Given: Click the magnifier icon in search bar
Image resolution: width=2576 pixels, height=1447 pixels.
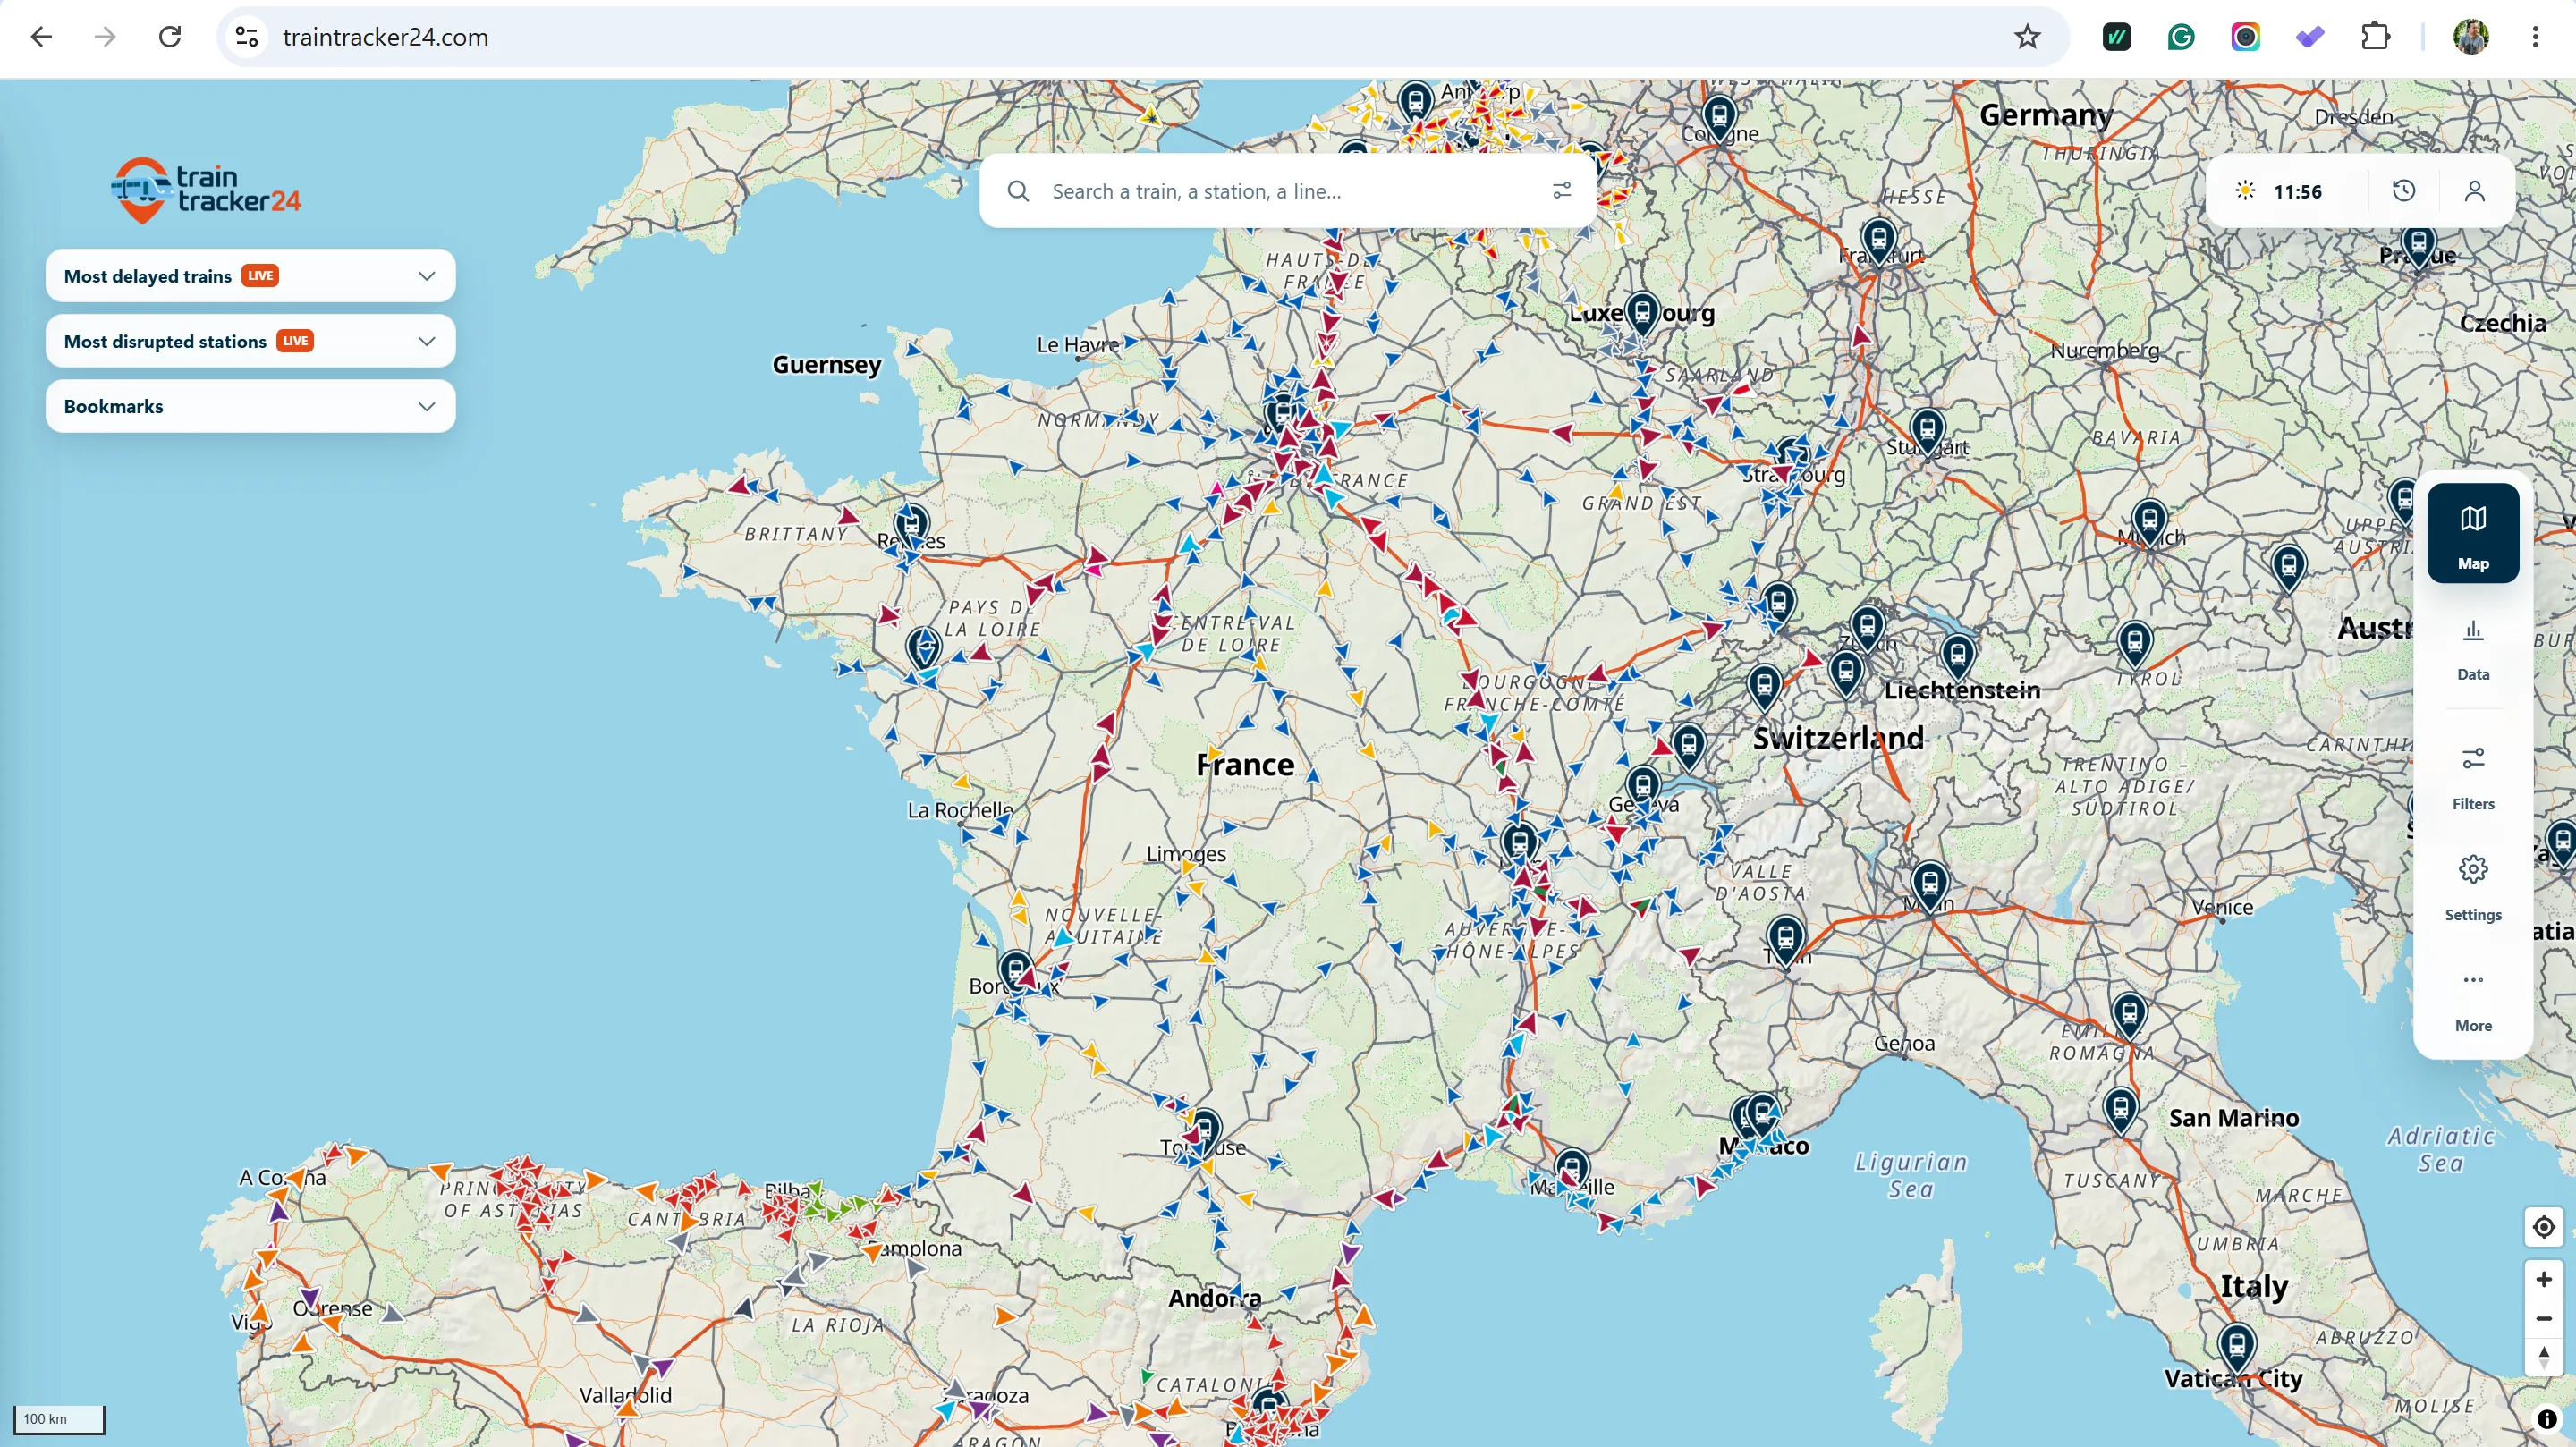Looking at the screenshot, I should pyautogui.click(x=1018, y=191).
